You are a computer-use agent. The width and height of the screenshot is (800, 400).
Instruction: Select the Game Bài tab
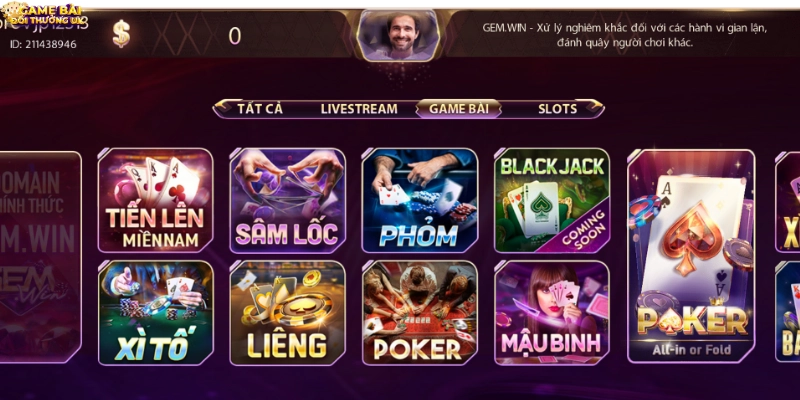458,109
